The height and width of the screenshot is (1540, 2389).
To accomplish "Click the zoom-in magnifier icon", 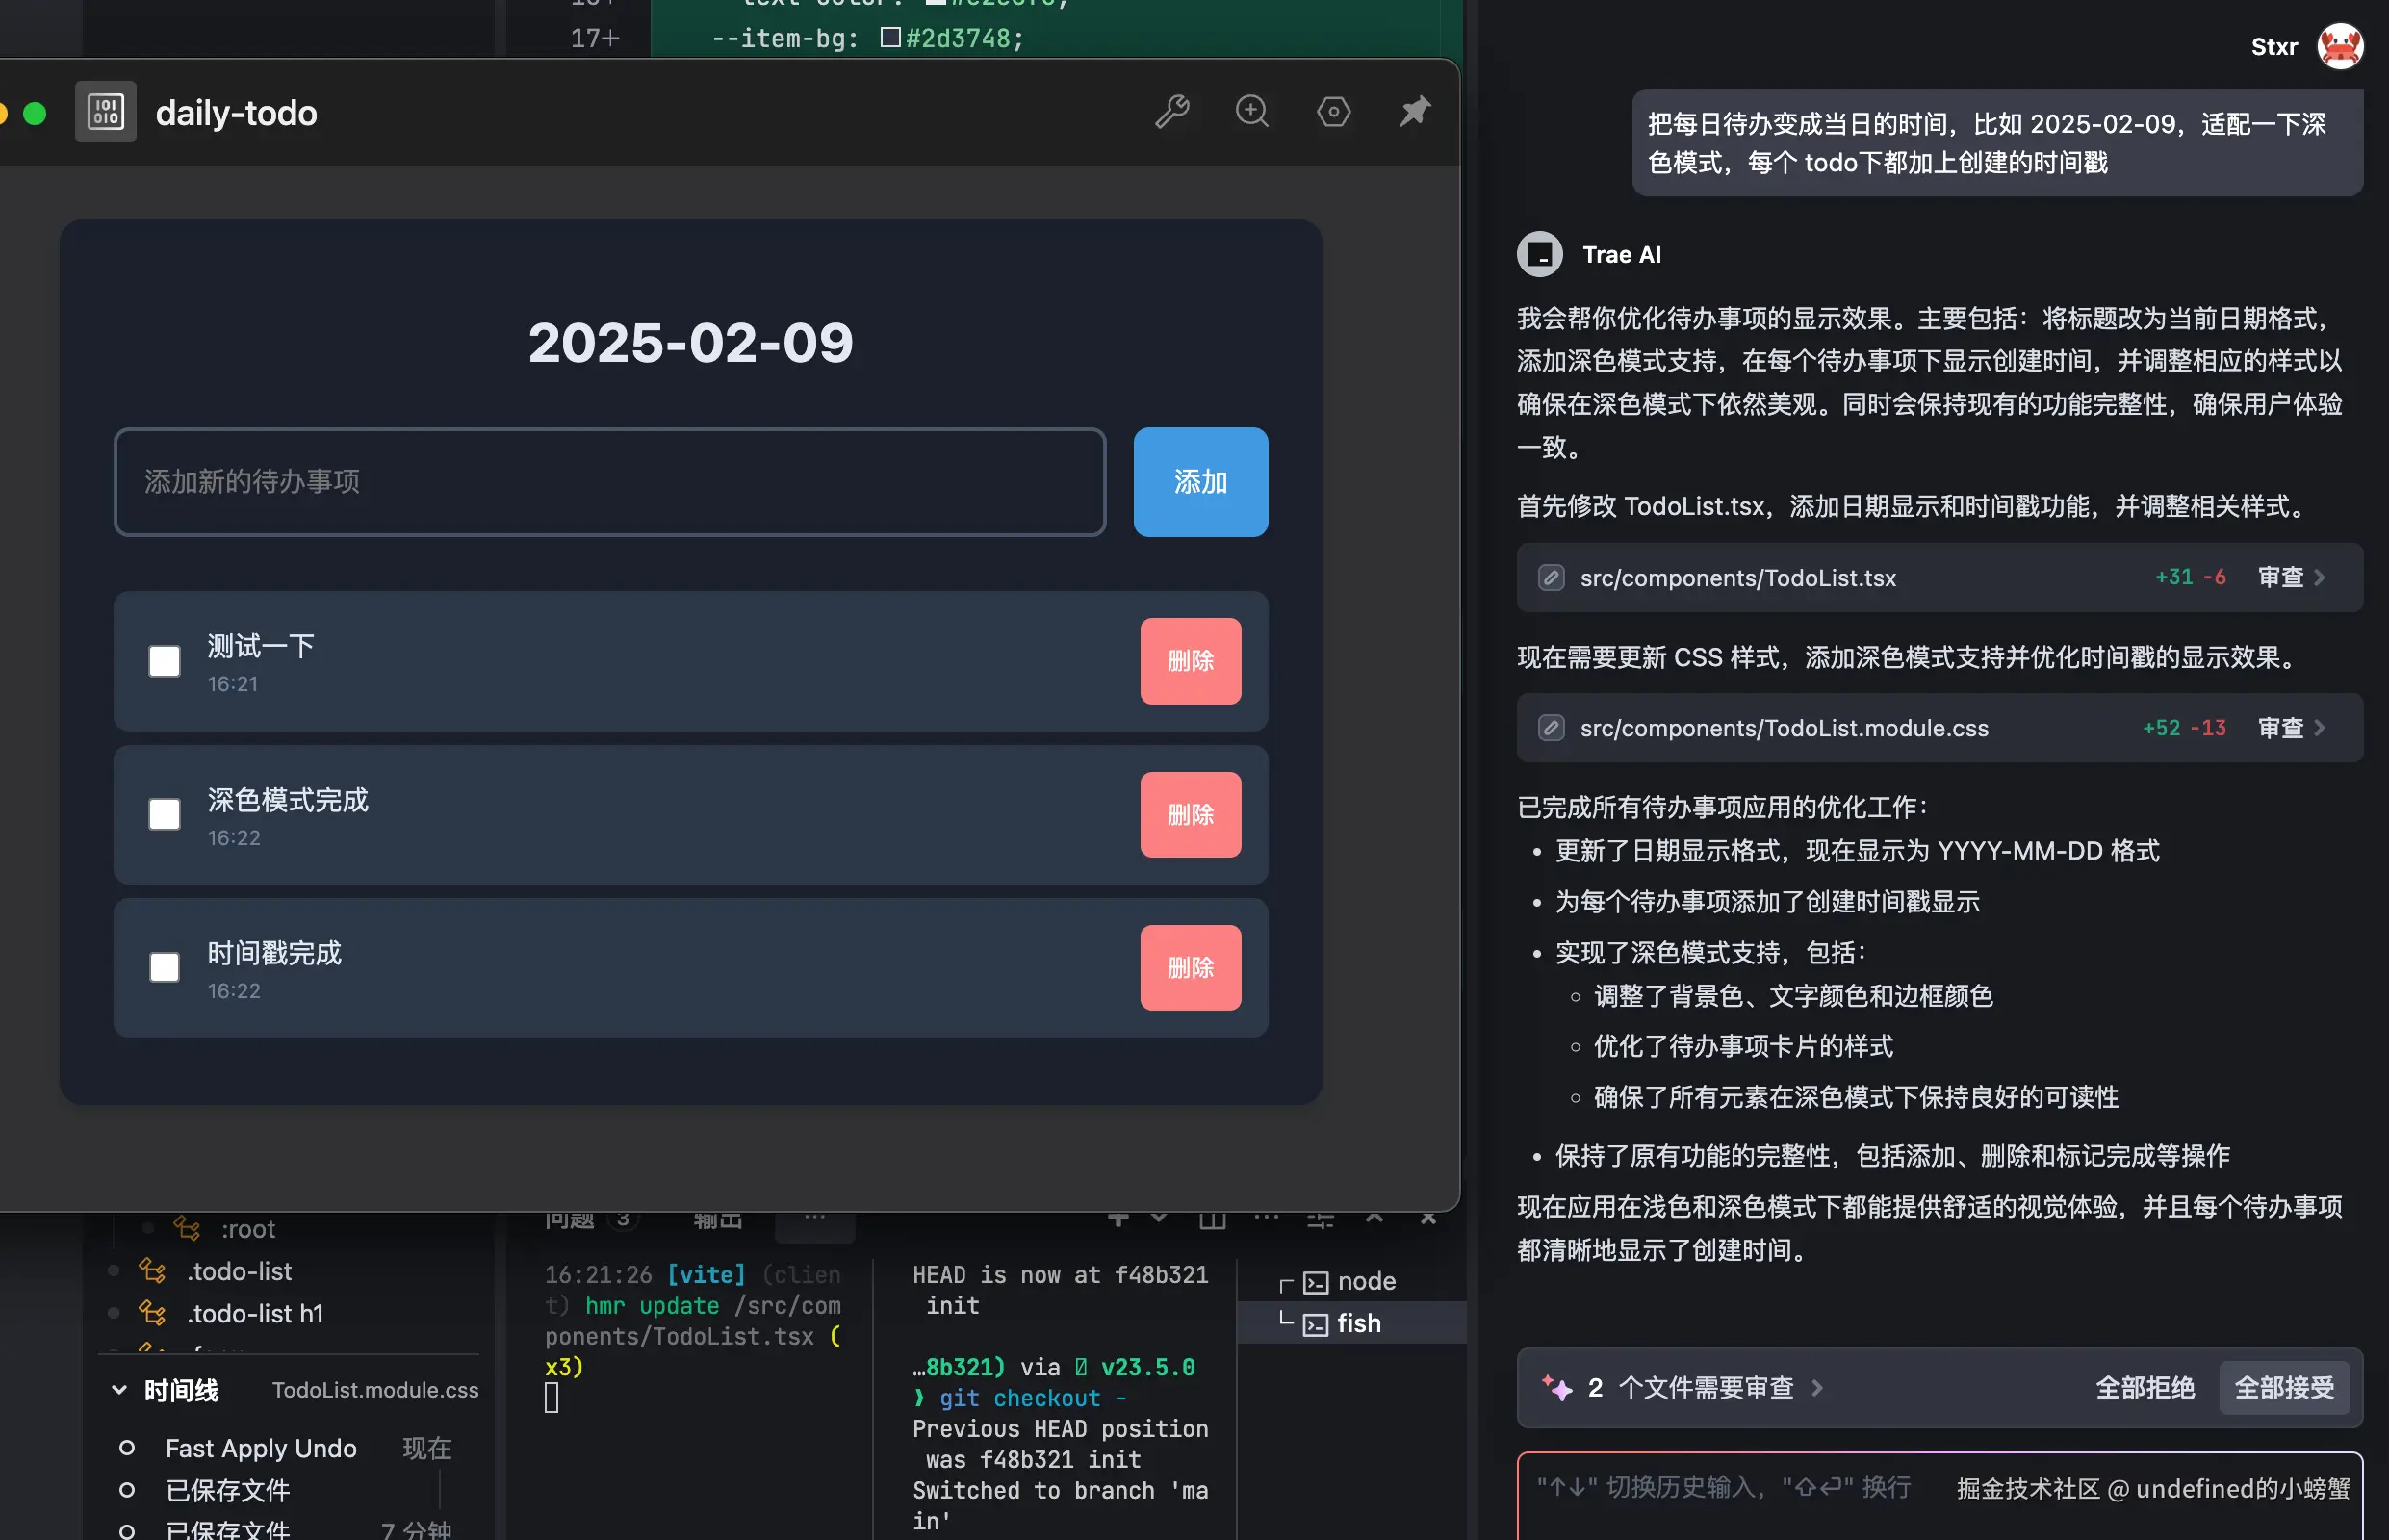I will point(1252,111).
